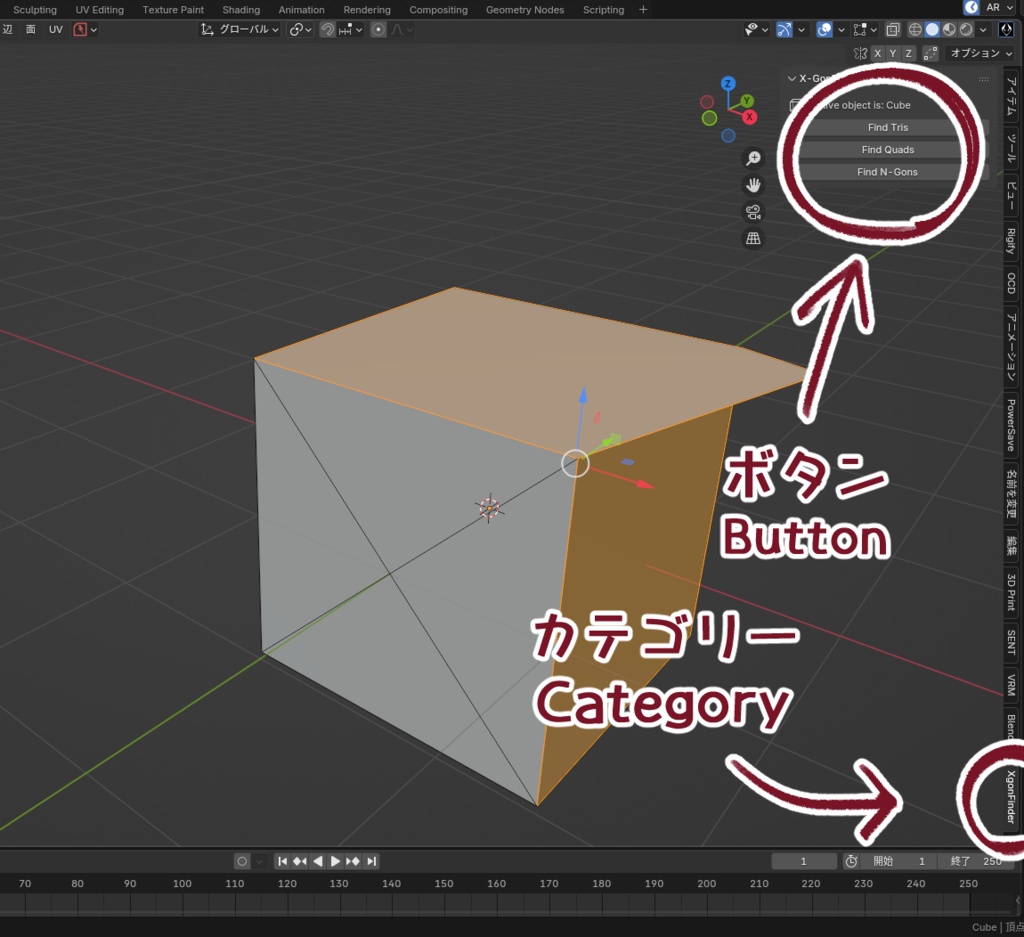This screenshot has width=1024, height=937.
Task: Click the Find Quads button
Action: click(888, 150)
